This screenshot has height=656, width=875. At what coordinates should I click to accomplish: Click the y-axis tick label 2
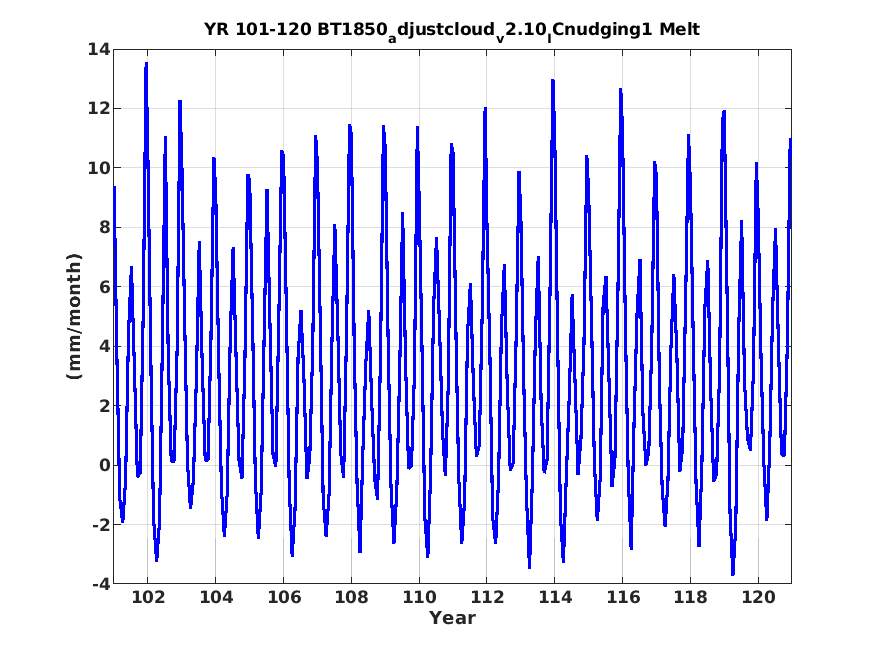pos(105,406)
